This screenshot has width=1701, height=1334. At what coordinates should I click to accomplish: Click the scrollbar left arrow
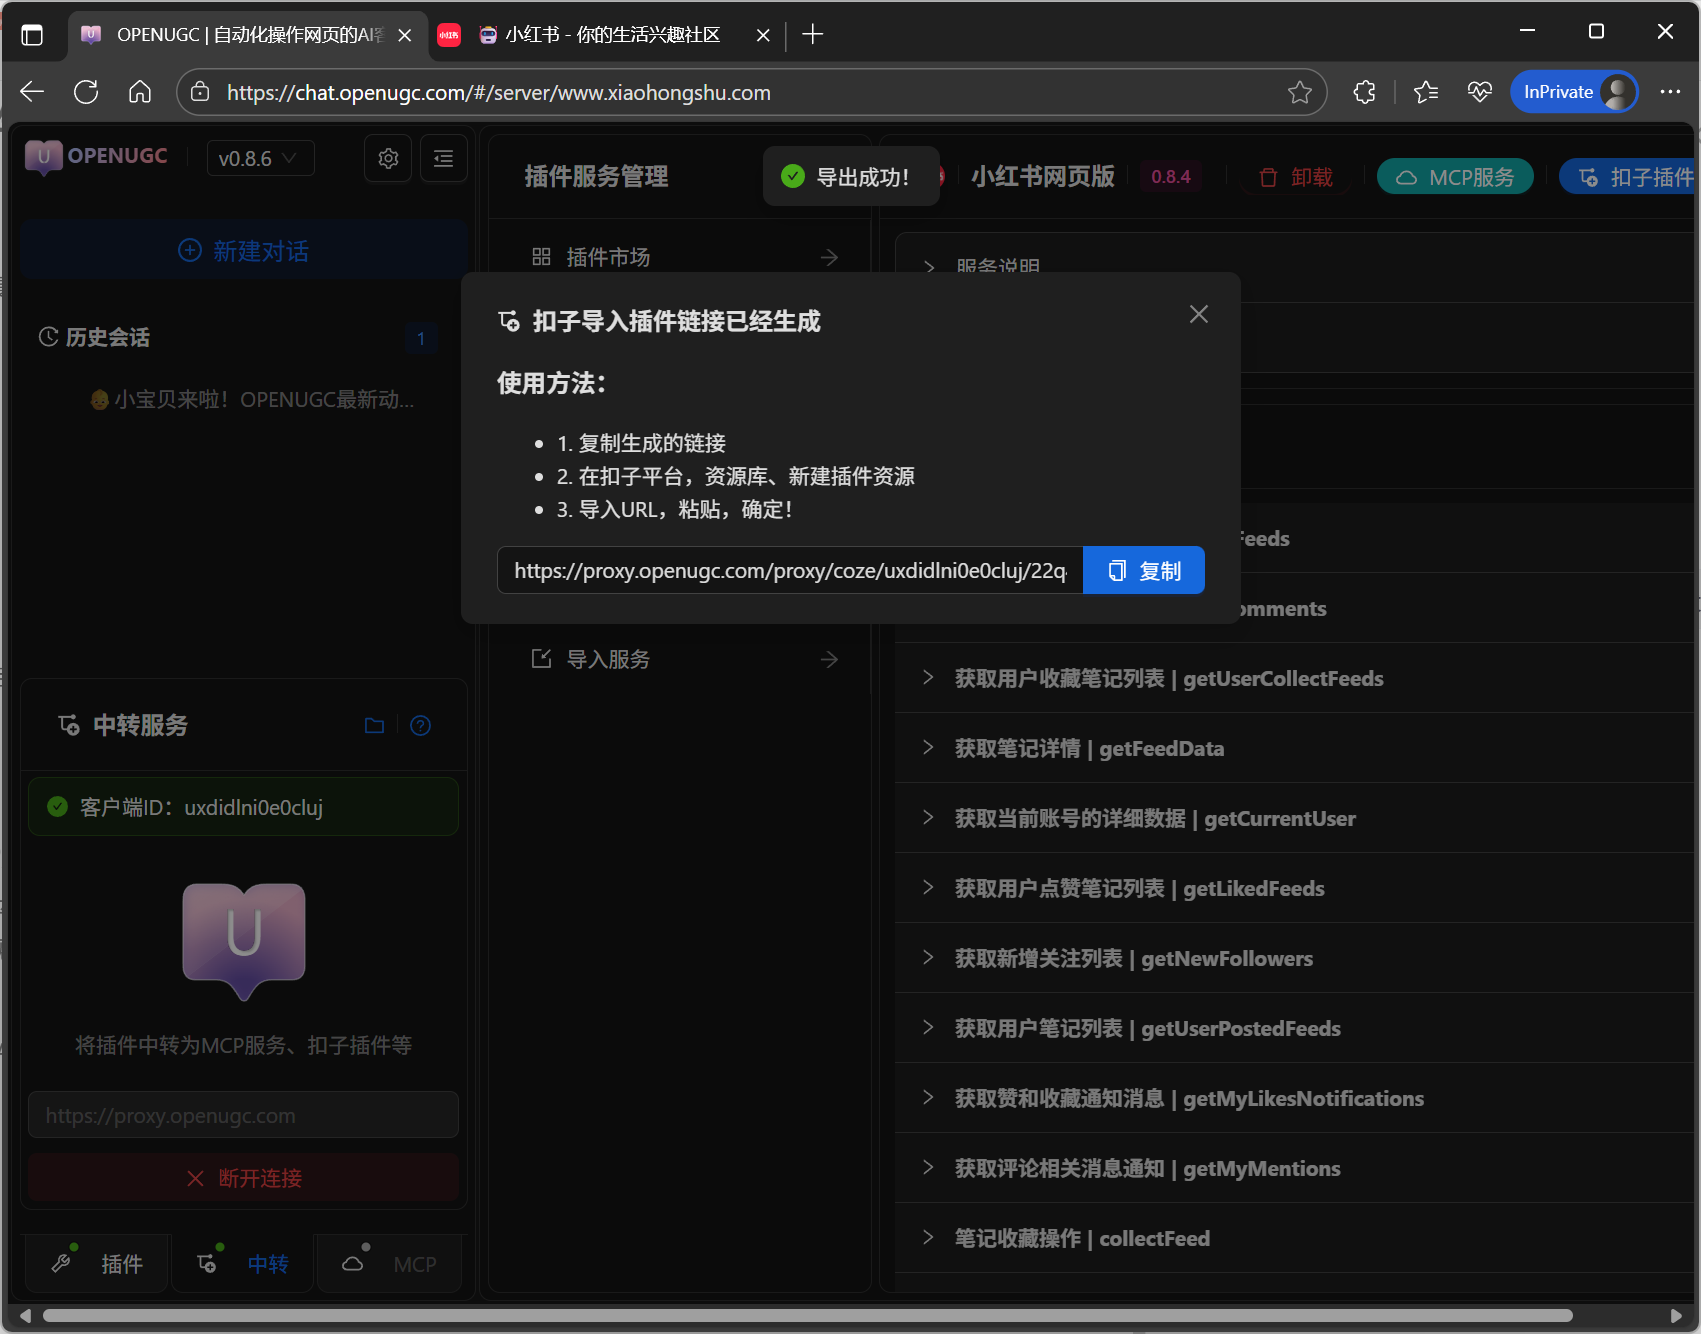(x=25, y=1315)
